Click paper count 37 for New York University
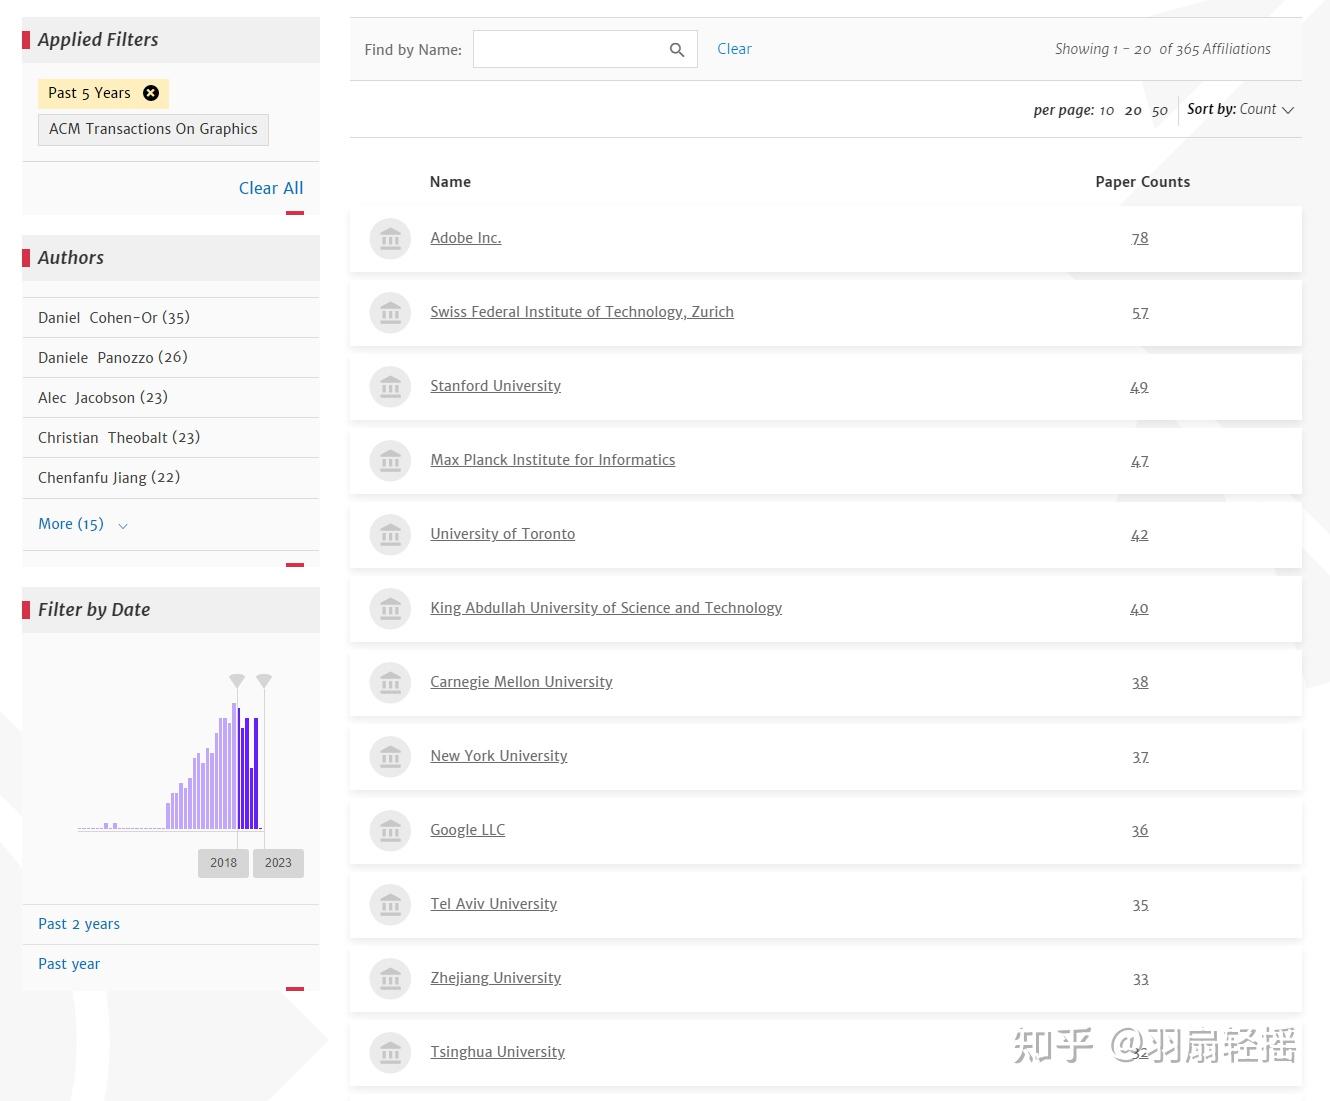This screenshot has width=1330, height=1101. [1140, 757]
